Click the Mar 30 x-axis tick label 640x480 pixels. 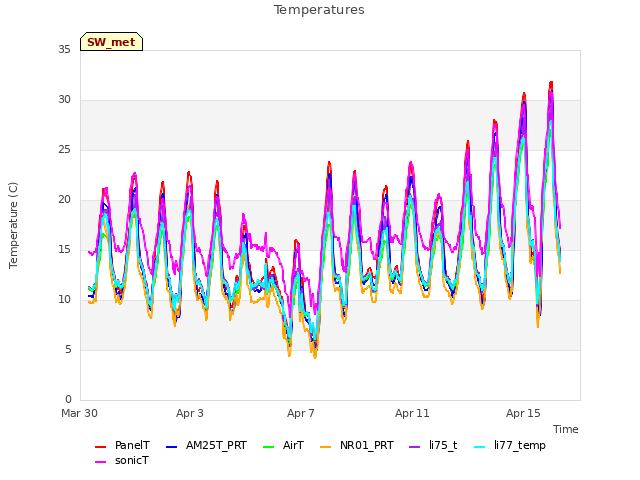(x=79, y=413)
